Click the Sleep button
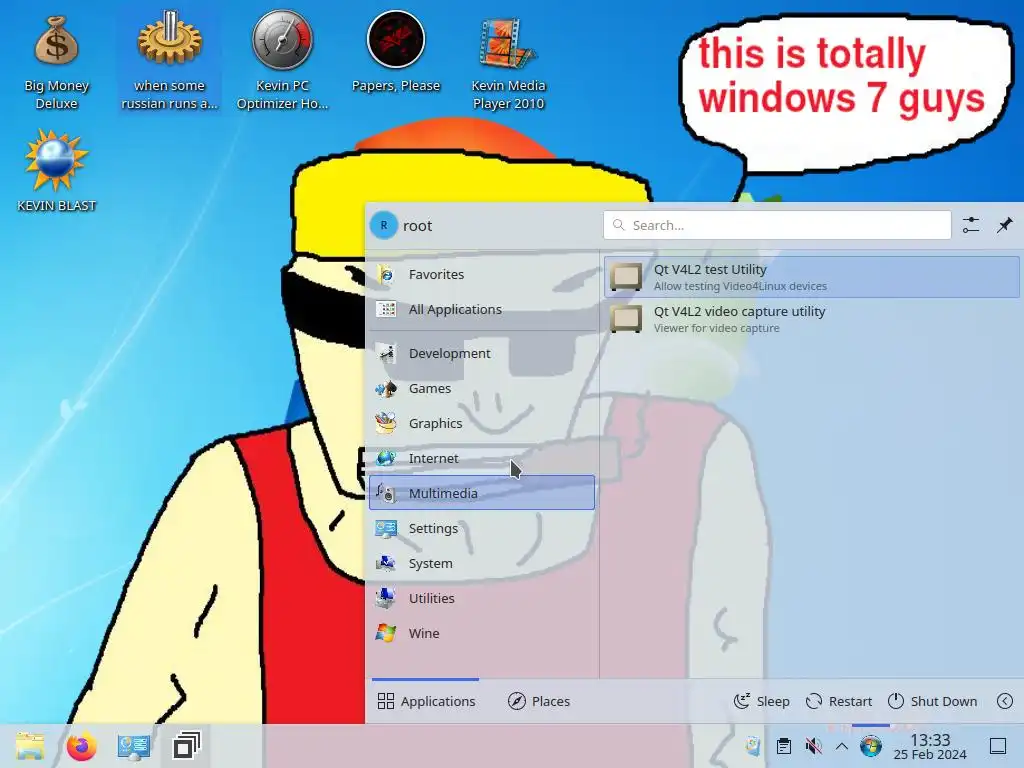Viewport: 1024px width, 768px height. (x=761, y=701)
